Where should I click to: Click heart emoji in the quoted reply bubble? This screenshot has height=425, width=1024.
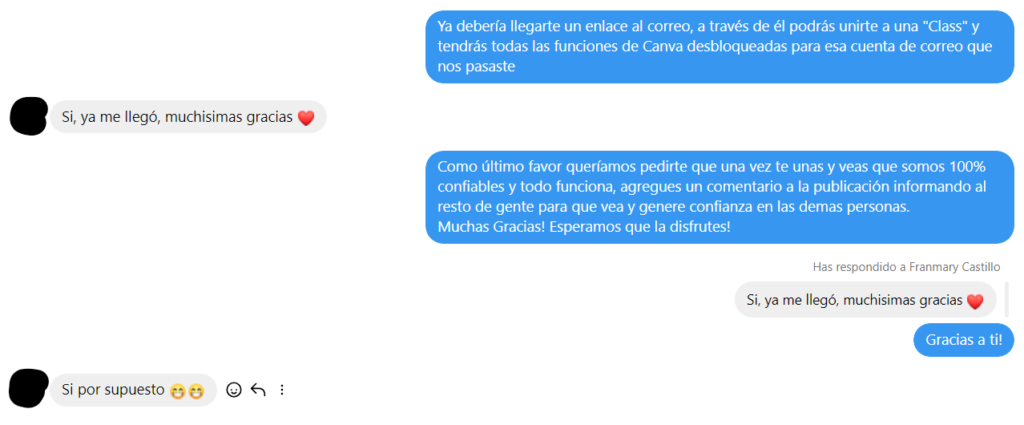[x=975, y=301]
